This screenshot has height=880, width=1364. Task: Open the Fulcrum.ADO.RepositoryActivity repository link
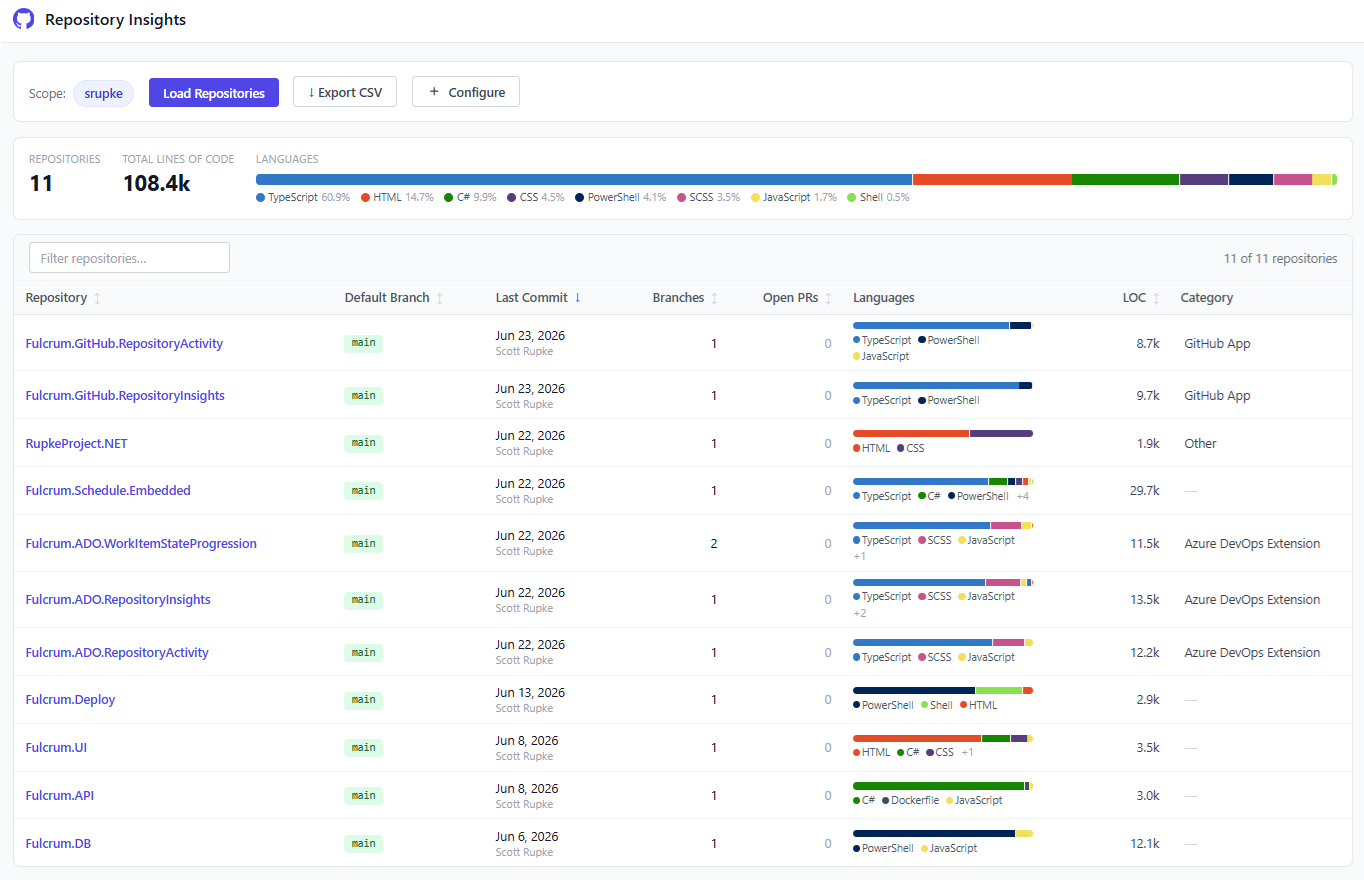pyautogui.click(x=117, y=652)
